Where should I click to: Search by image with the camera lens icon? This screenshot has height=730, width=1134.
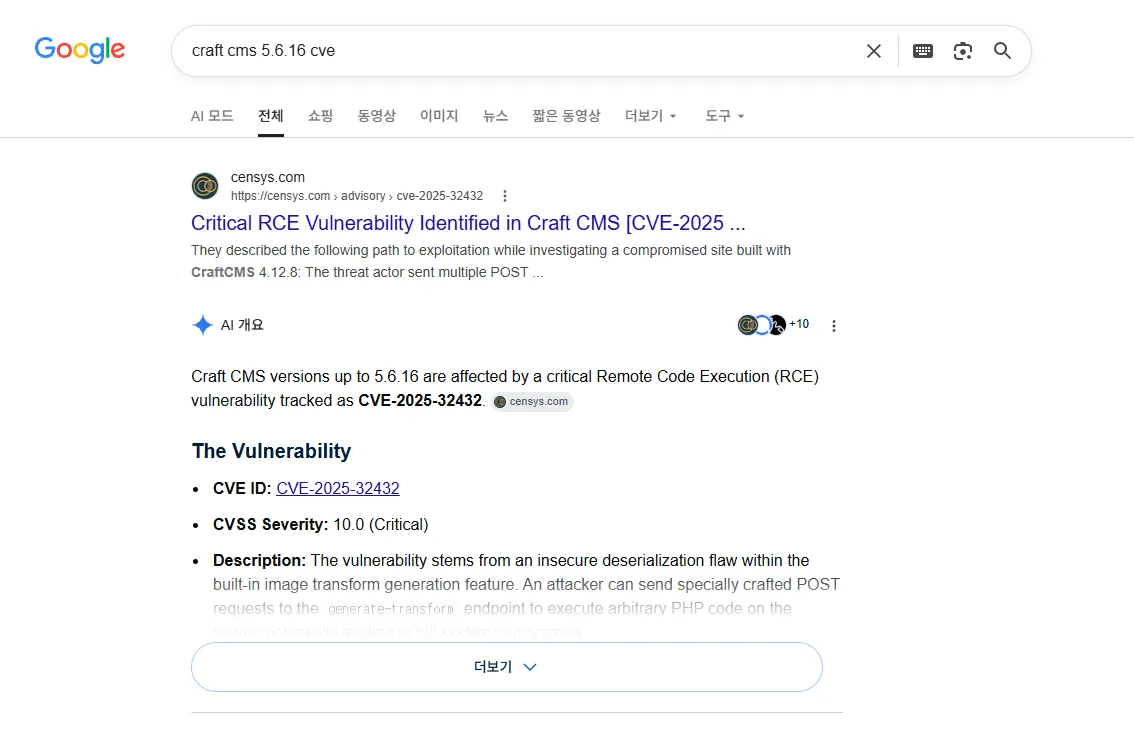963,51
